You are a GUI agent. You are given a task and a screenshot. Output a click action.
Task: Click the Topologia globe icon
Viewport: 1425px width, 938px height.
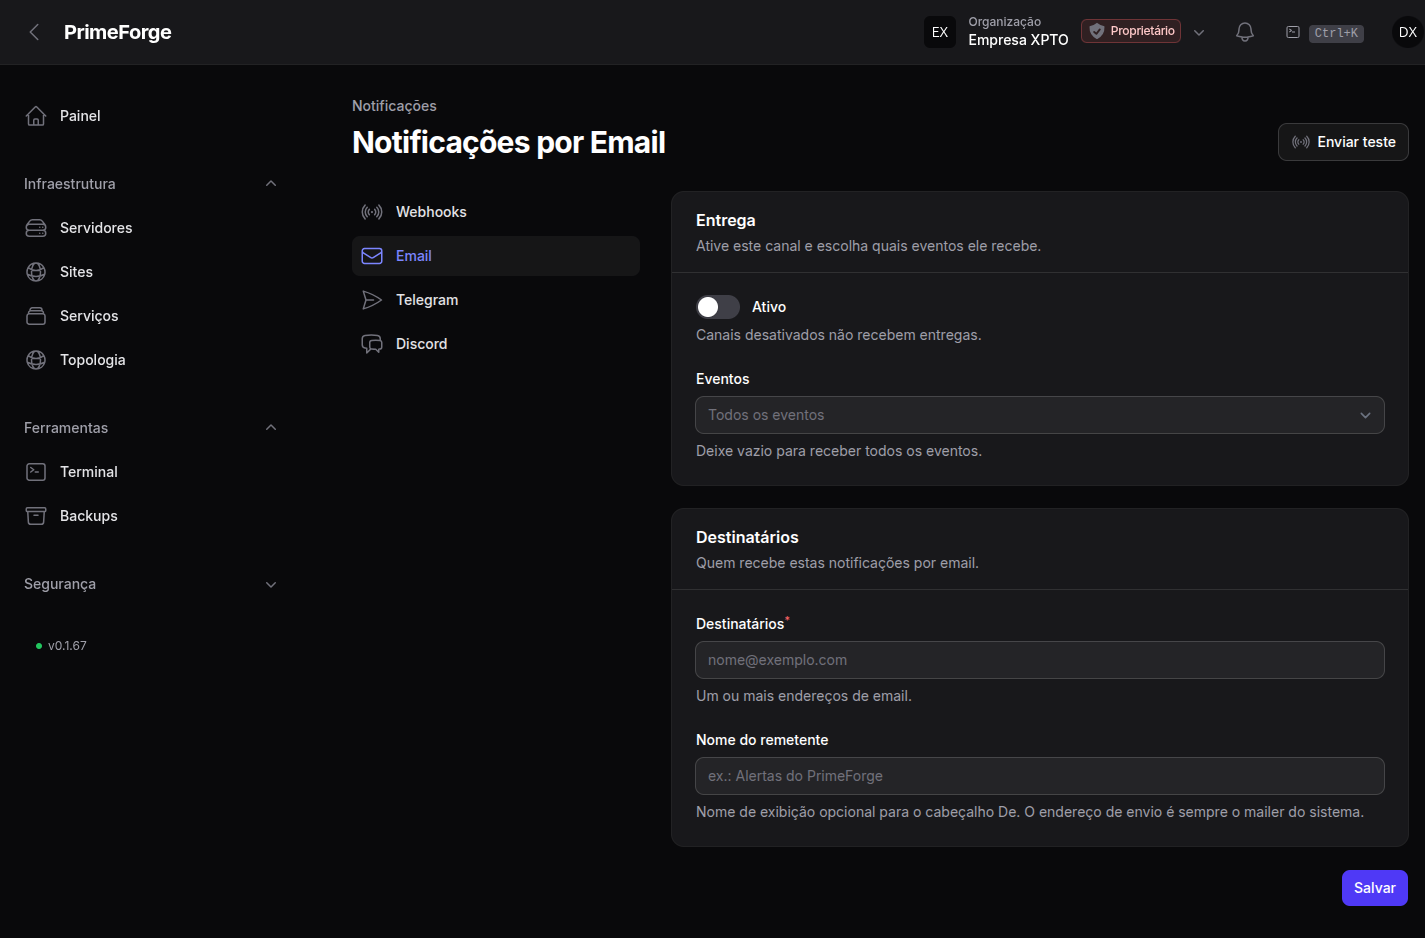tap(36, 360)
